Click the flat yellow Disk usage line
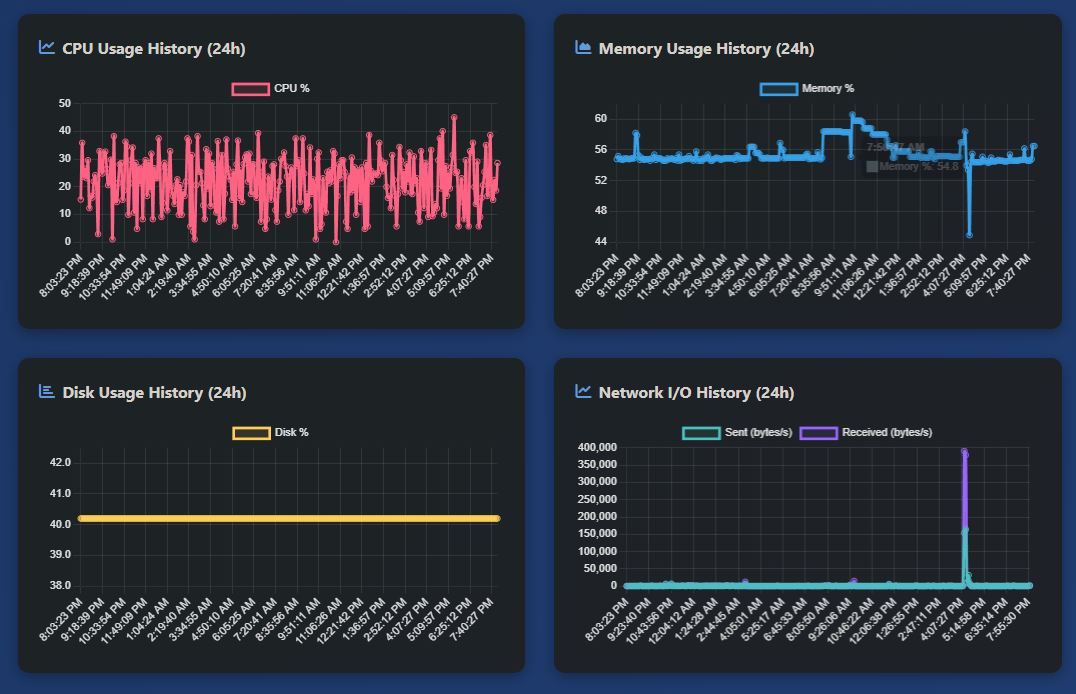This screenshot has width=1076, height=694. point(288,518)
